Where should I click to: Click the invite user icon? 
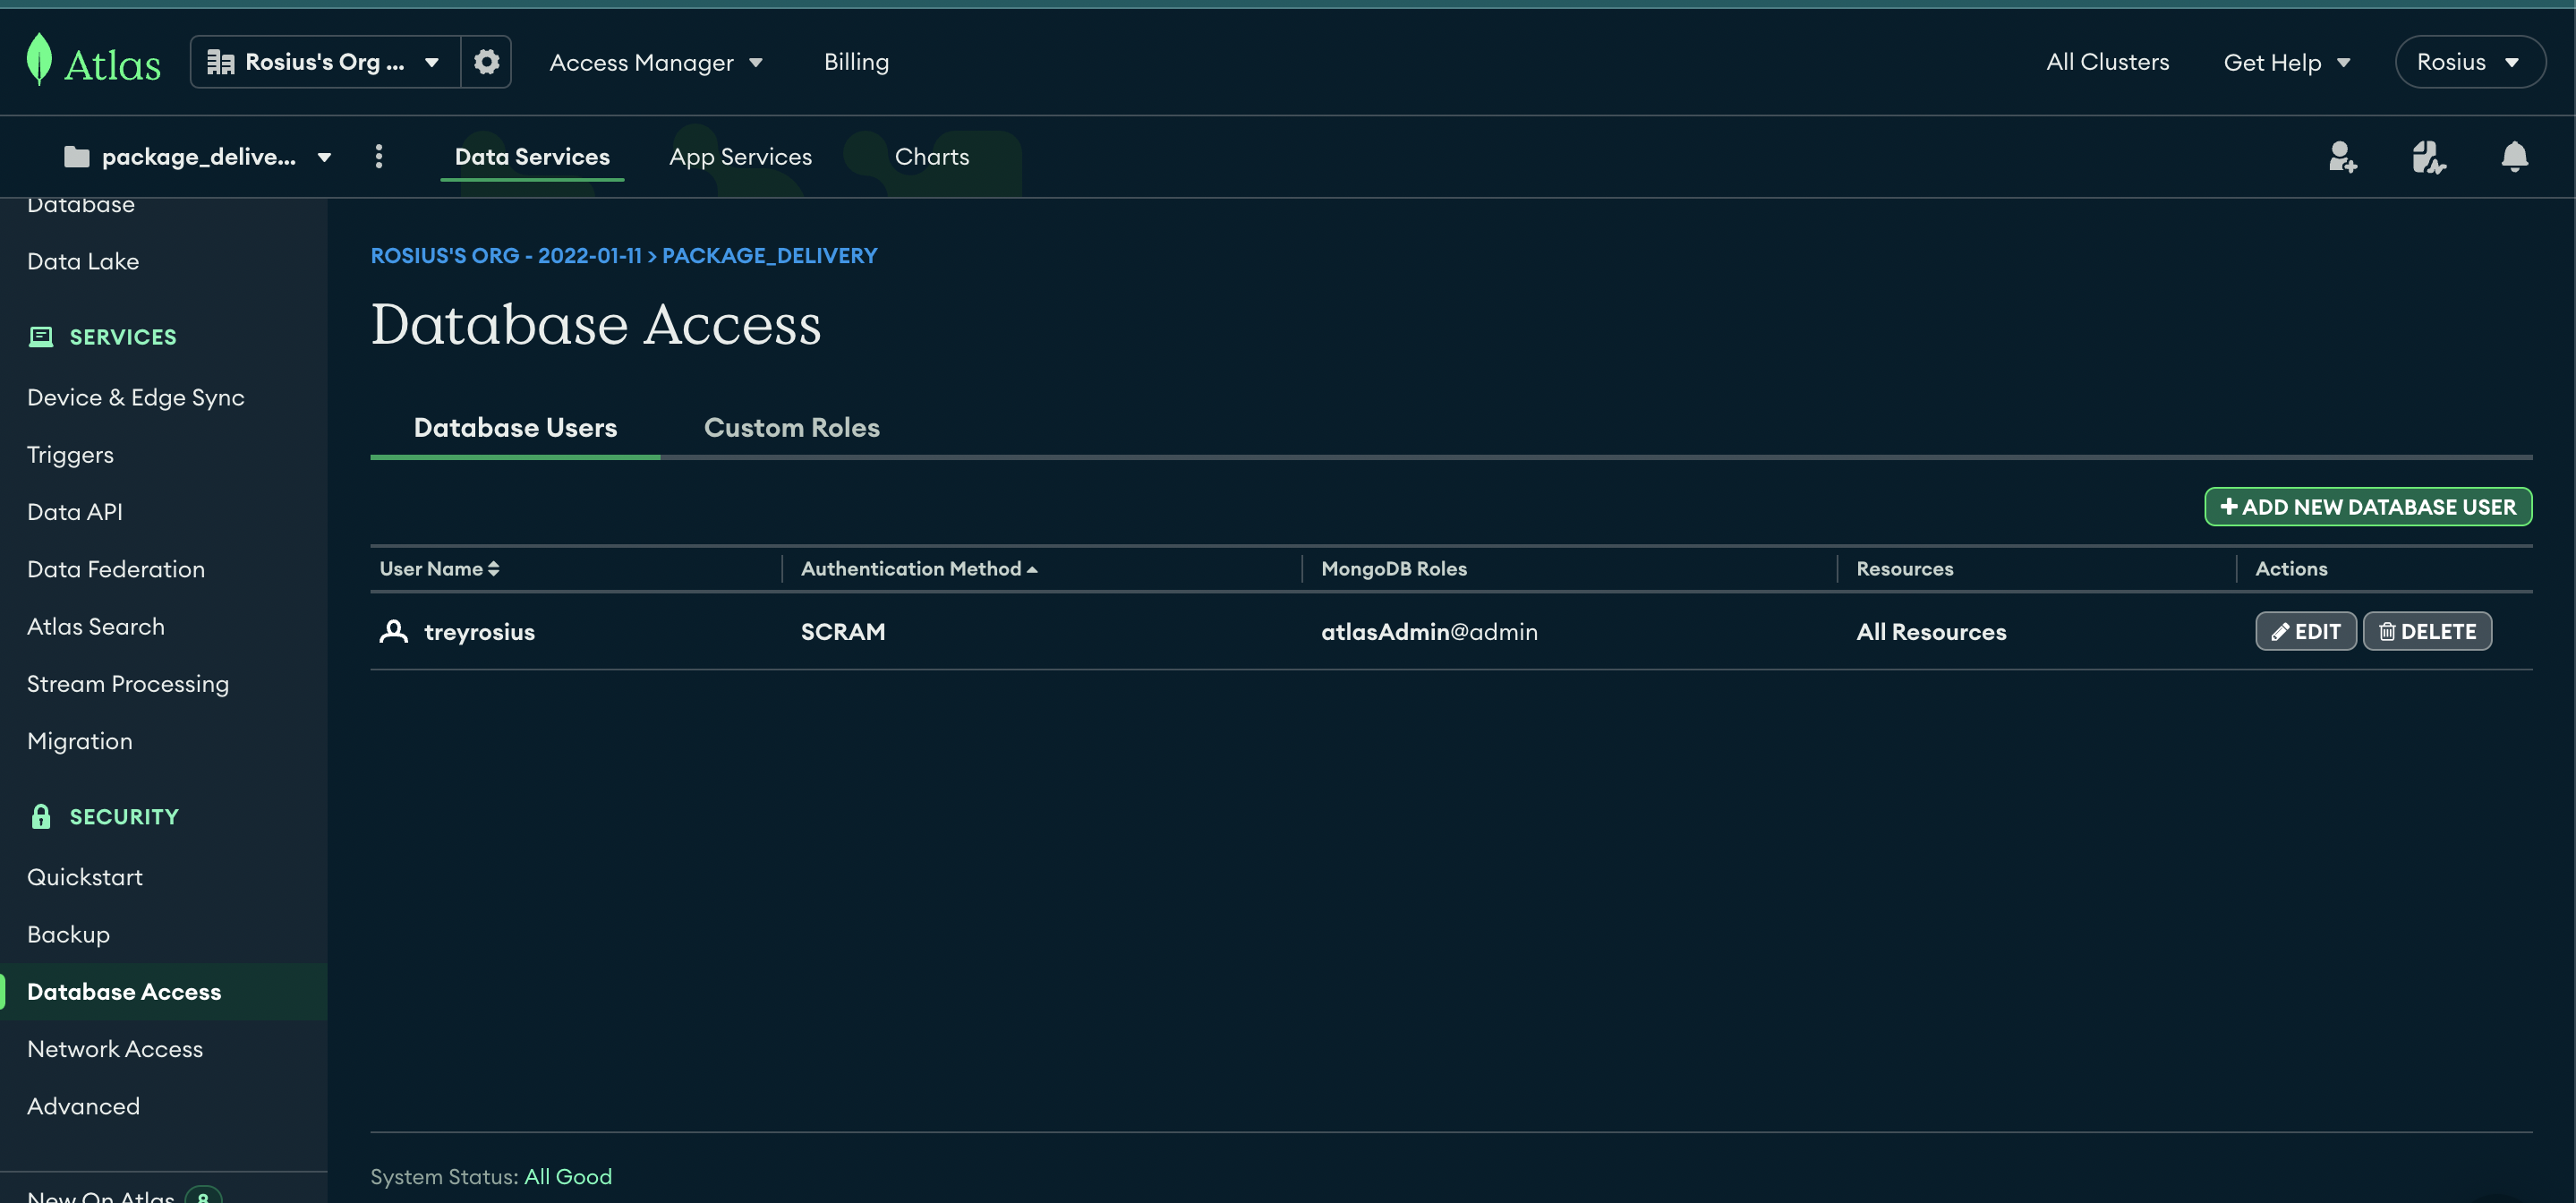point(2342,157)
